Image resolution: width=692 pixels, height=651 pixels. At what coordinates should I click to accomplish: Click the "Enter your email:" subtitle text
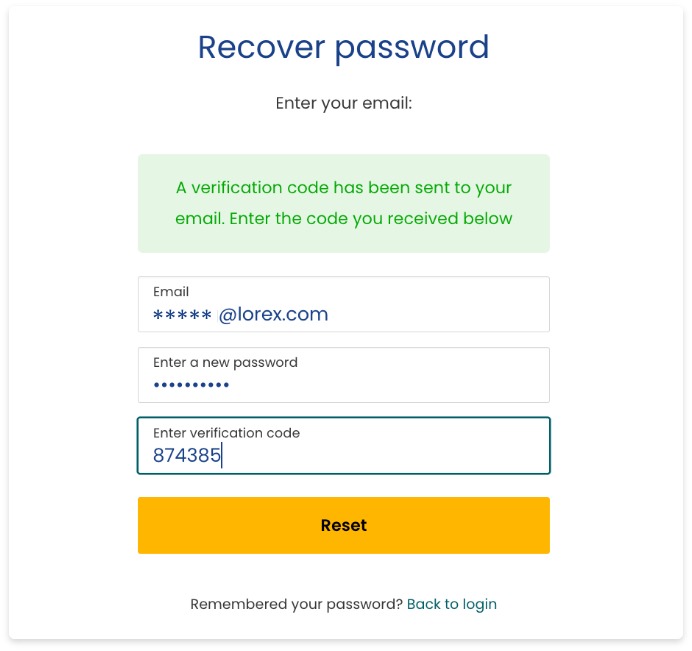[343, 103]
